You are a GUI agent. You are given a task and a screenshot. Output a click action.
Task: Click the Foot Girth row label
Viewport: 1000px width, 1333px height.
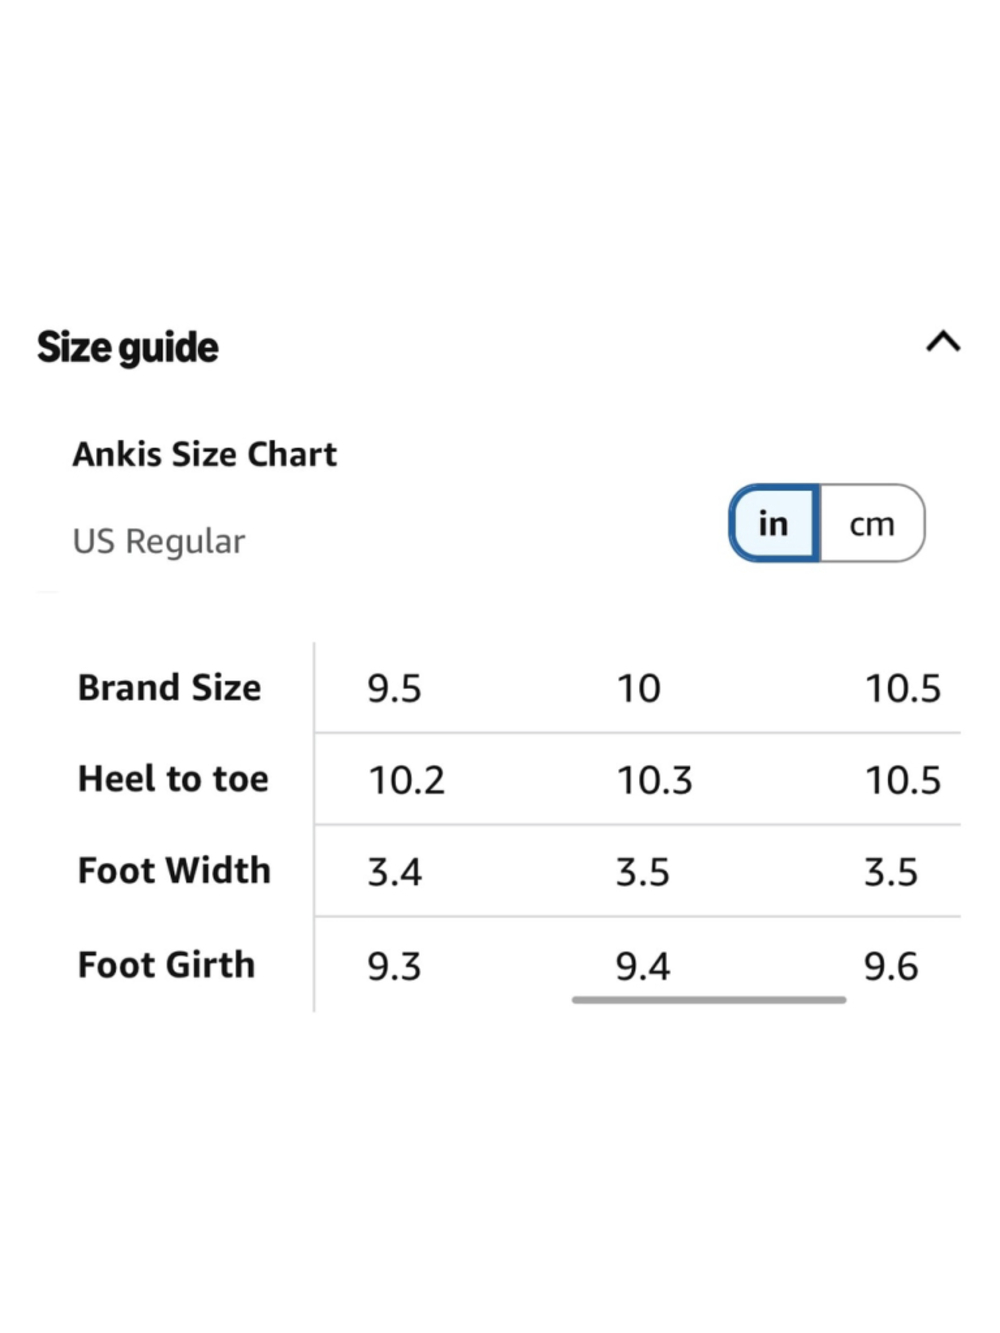(166, 965)
